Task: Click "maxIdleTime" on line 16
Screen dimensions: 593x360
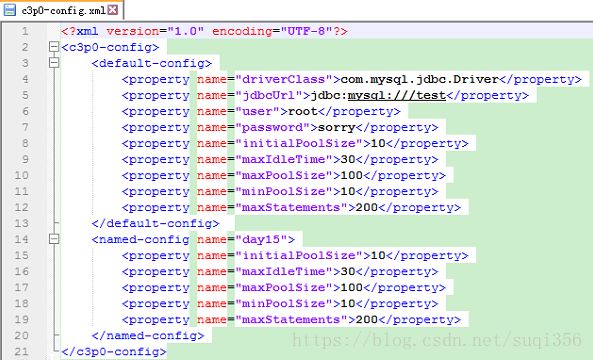Action: 284,272
